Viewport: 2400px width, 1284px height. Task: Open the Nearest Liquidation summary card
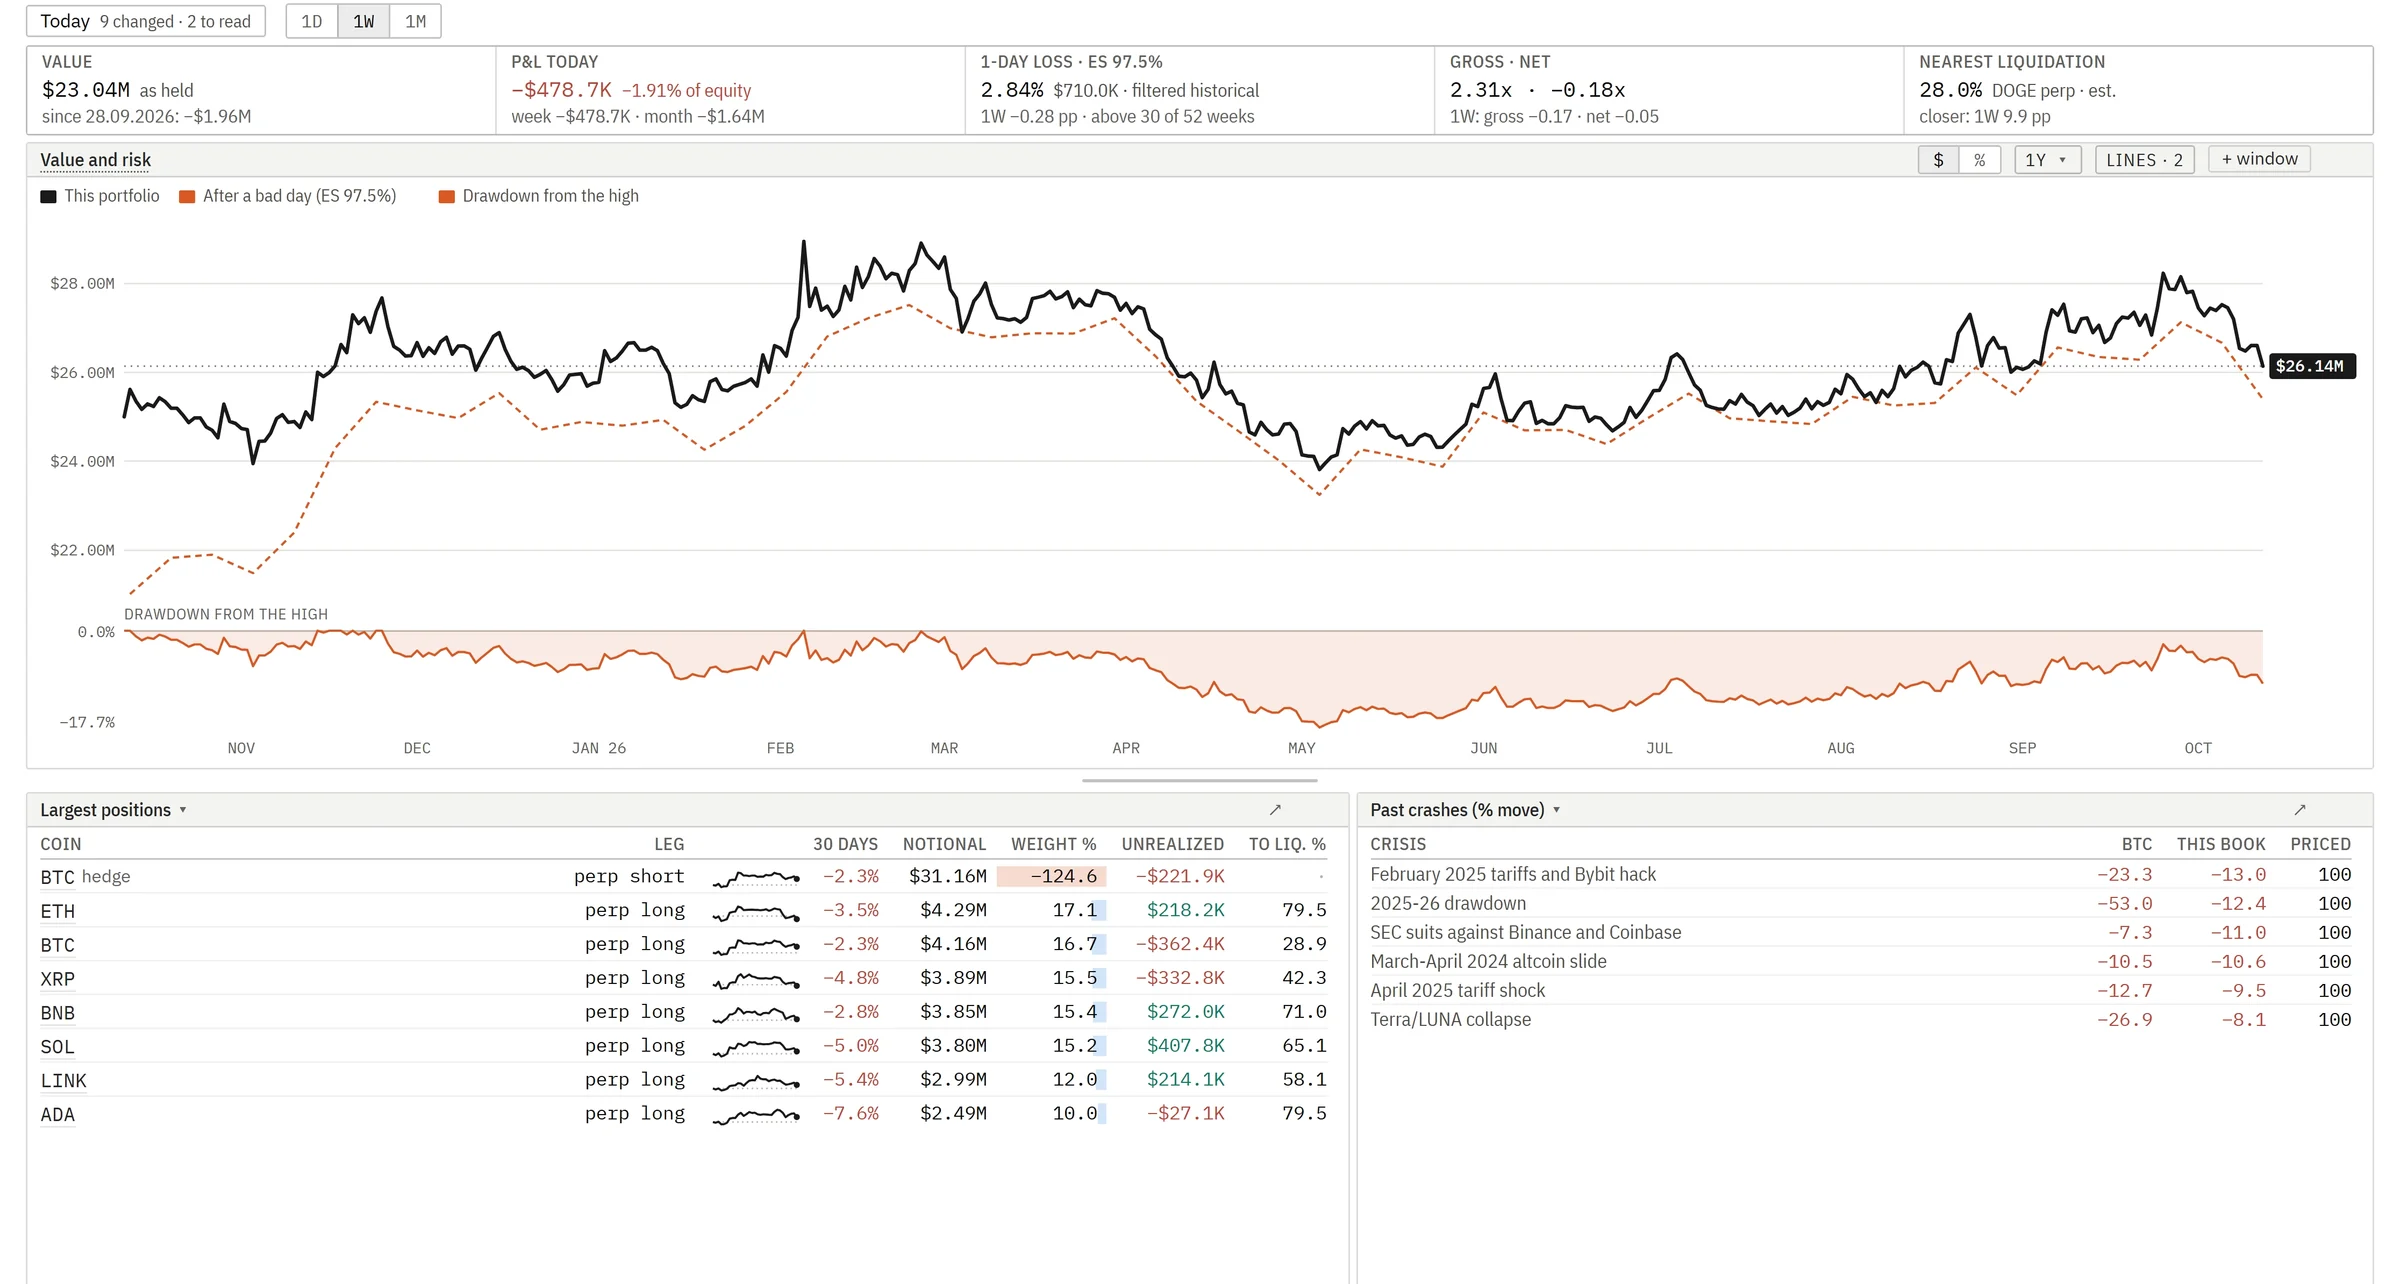(x=2138, y=90)
